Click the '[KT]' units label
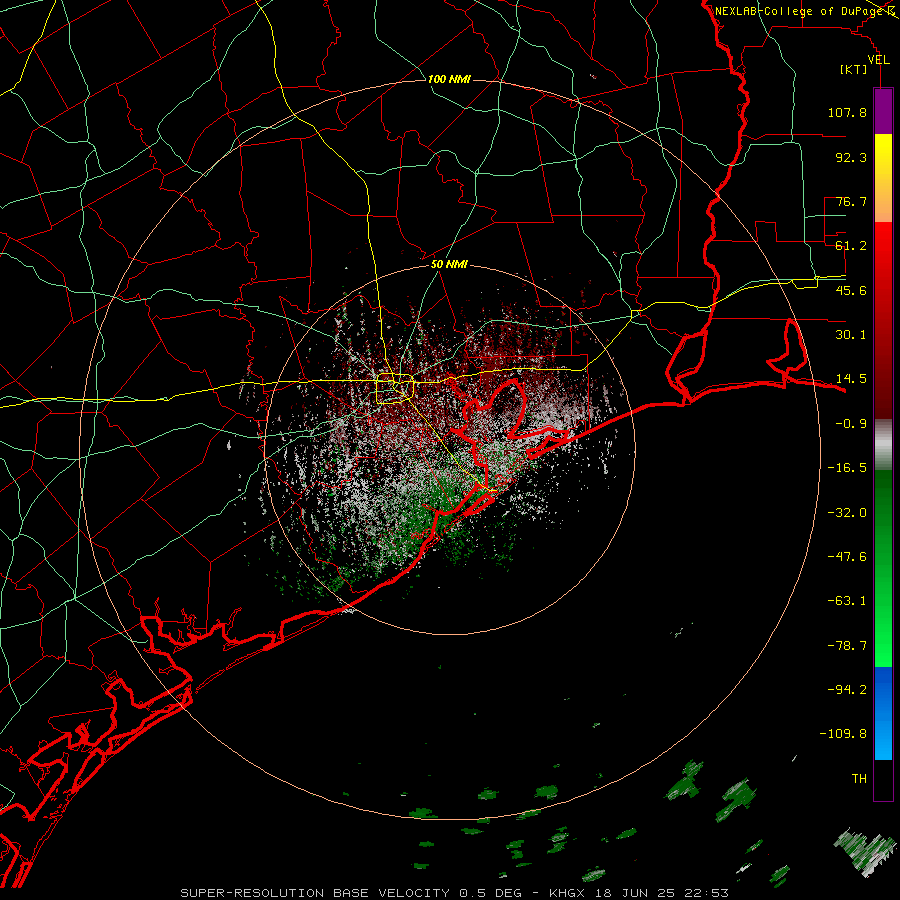Image resolution: width=900 pixels, height=900 pixels. (x=854, y=69)
